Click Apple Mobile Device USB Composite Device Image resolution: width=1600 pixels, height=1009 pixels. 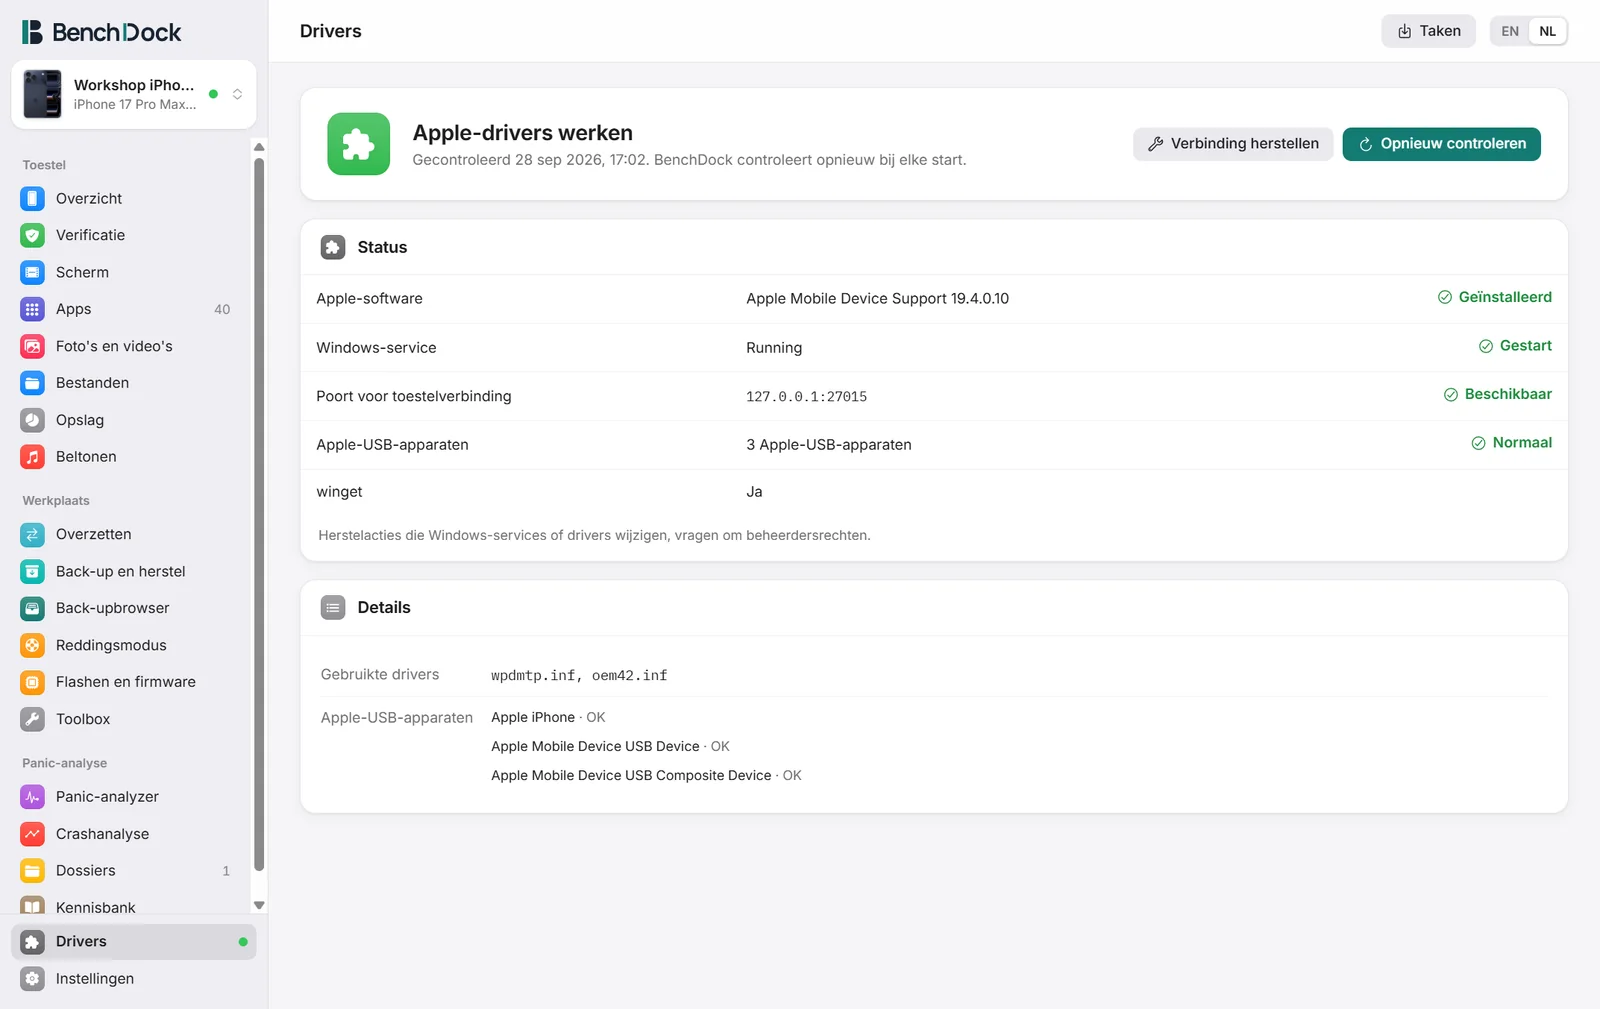tap(631, 776)
